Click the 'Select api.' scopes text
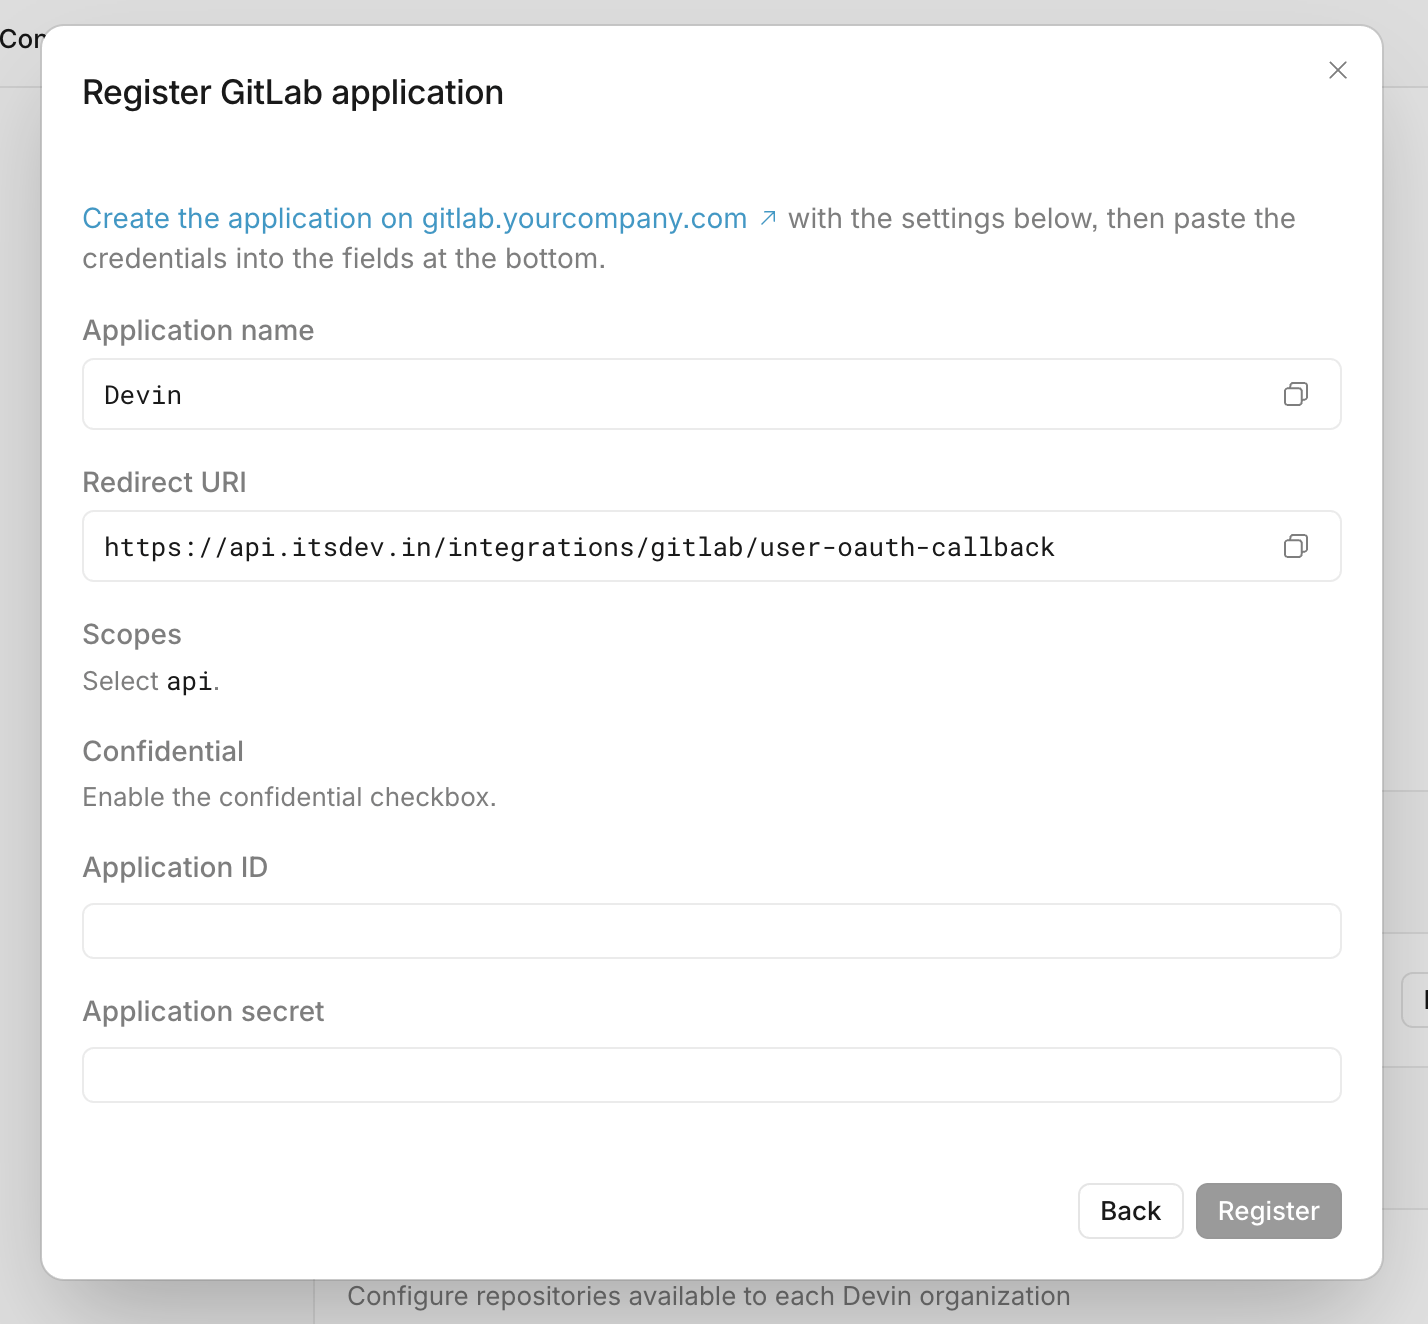The image size is (1428, 1324). 151,681
